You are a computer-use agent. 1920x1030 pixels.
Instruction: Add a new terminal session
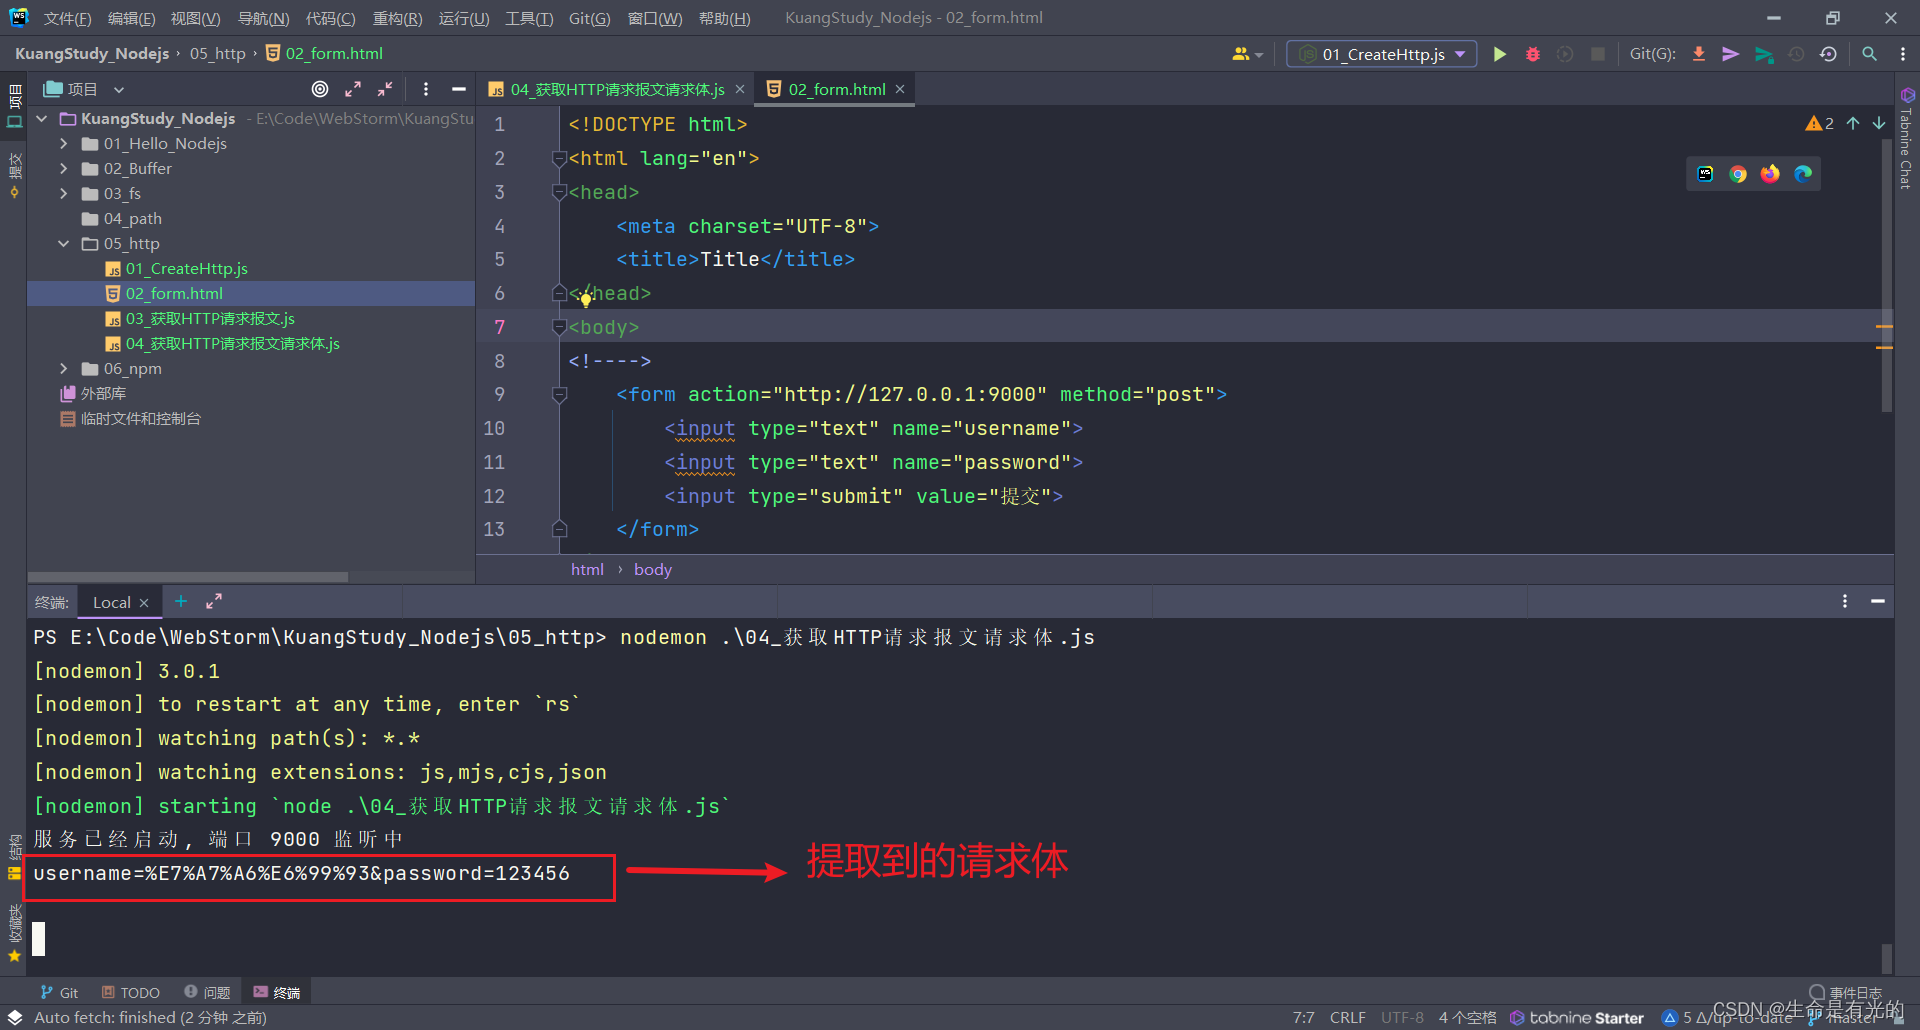181,601
